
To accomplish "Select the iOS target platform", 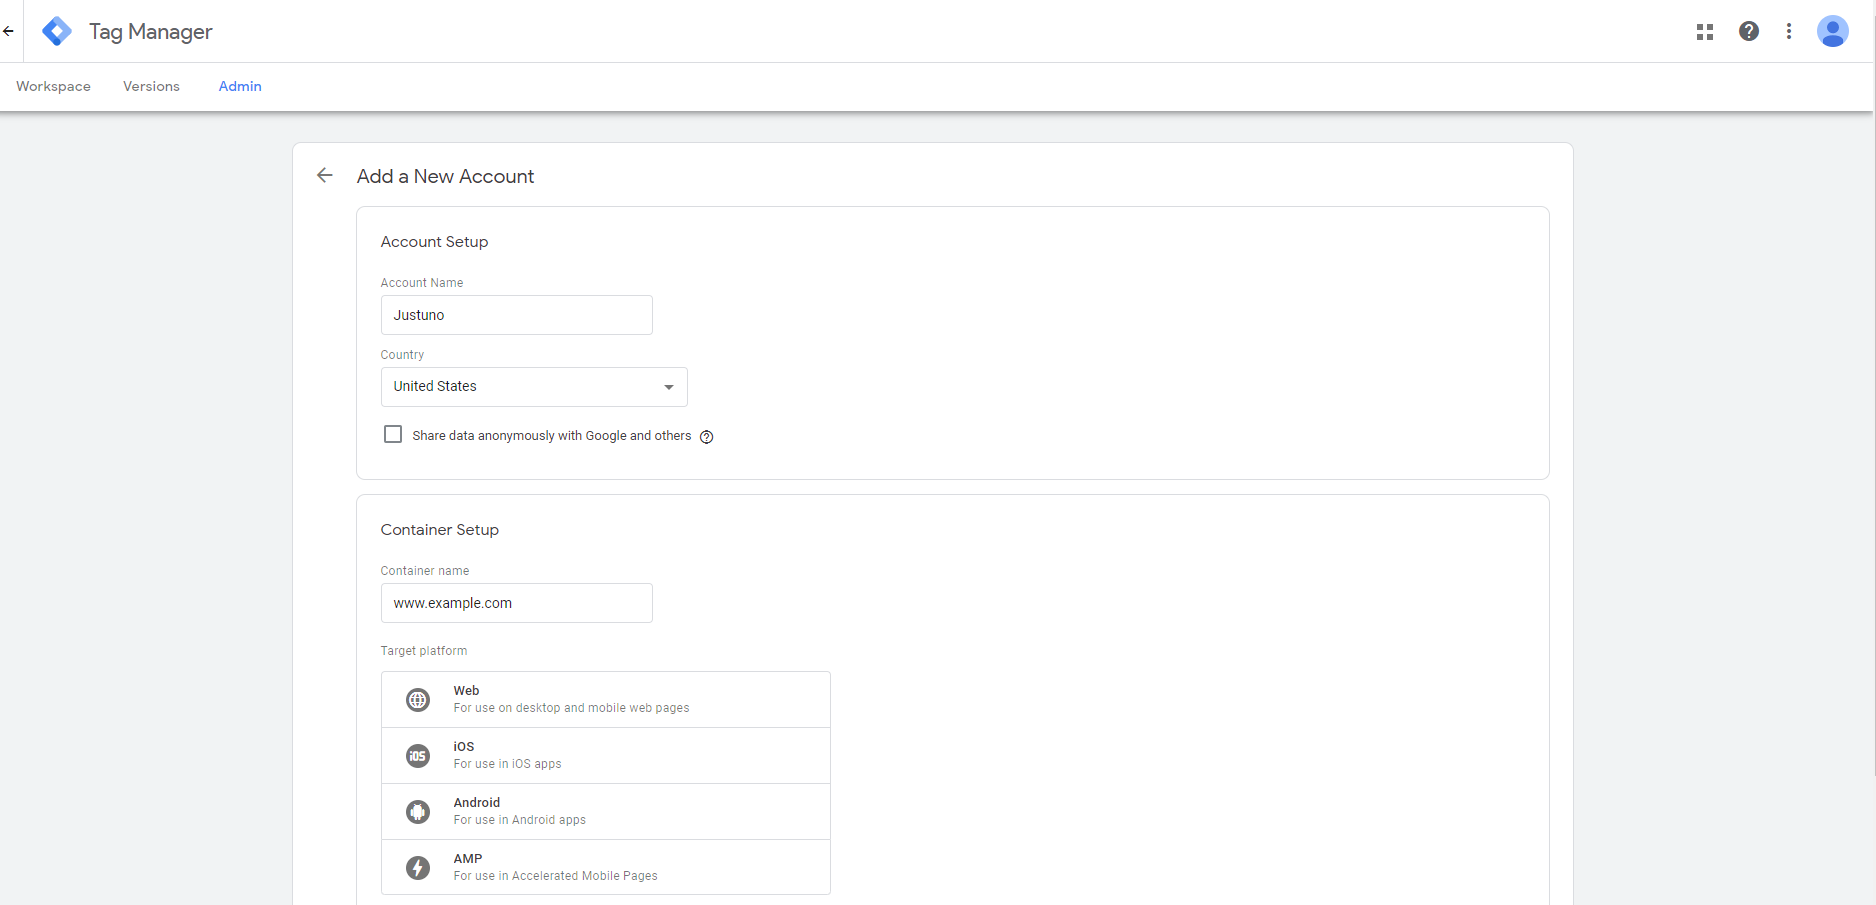I will coord(605,754).
